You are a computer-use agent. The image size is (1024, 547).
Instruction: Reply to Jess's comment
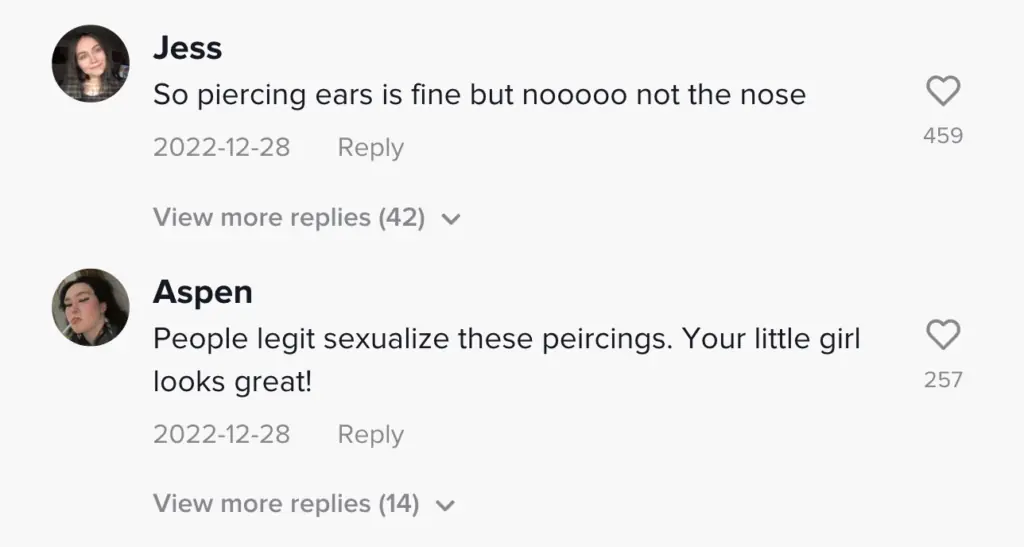coord(370,148)
